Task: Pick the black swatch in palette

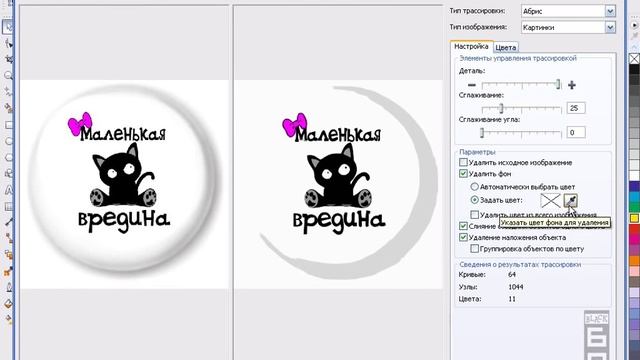Action: tap(634, 69)
